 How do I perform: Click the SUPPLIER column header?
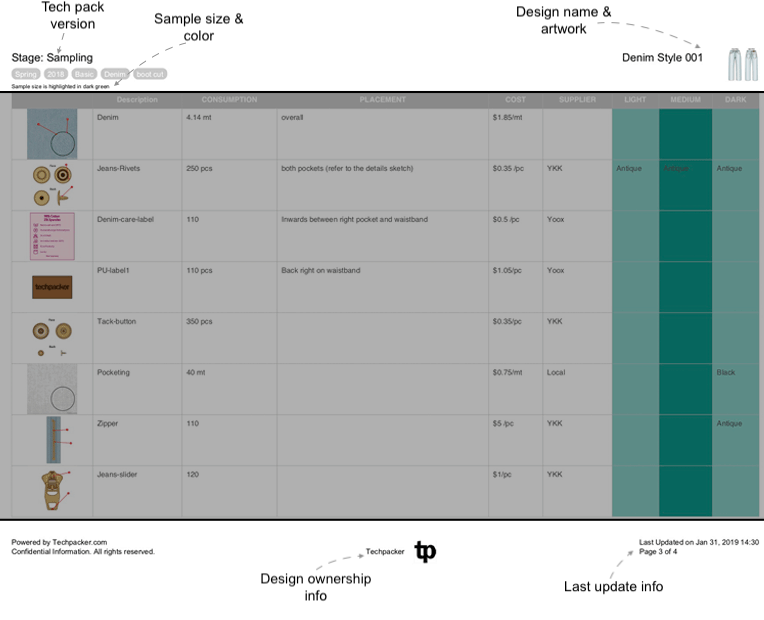tap(577, 99)
